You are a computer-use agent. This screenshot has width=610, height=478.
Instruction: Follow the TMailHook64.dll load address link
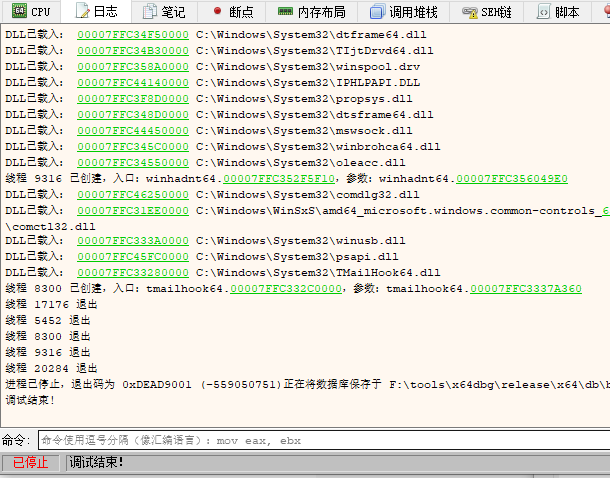[132, 272]
